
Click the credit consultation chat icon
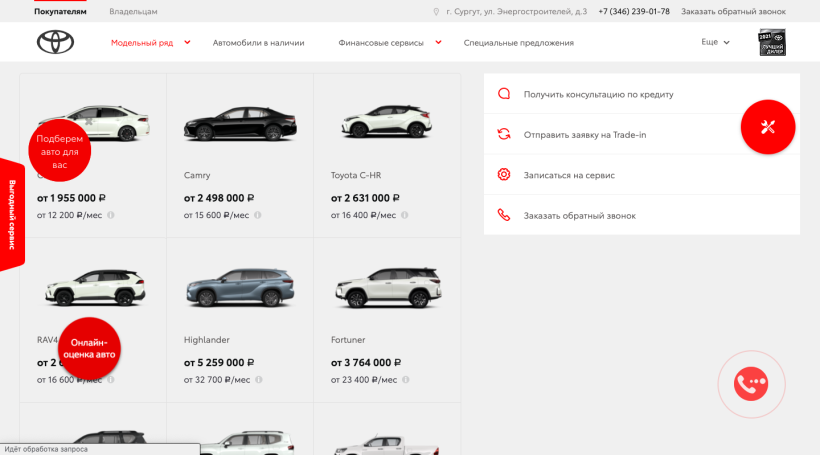point(504,94)
